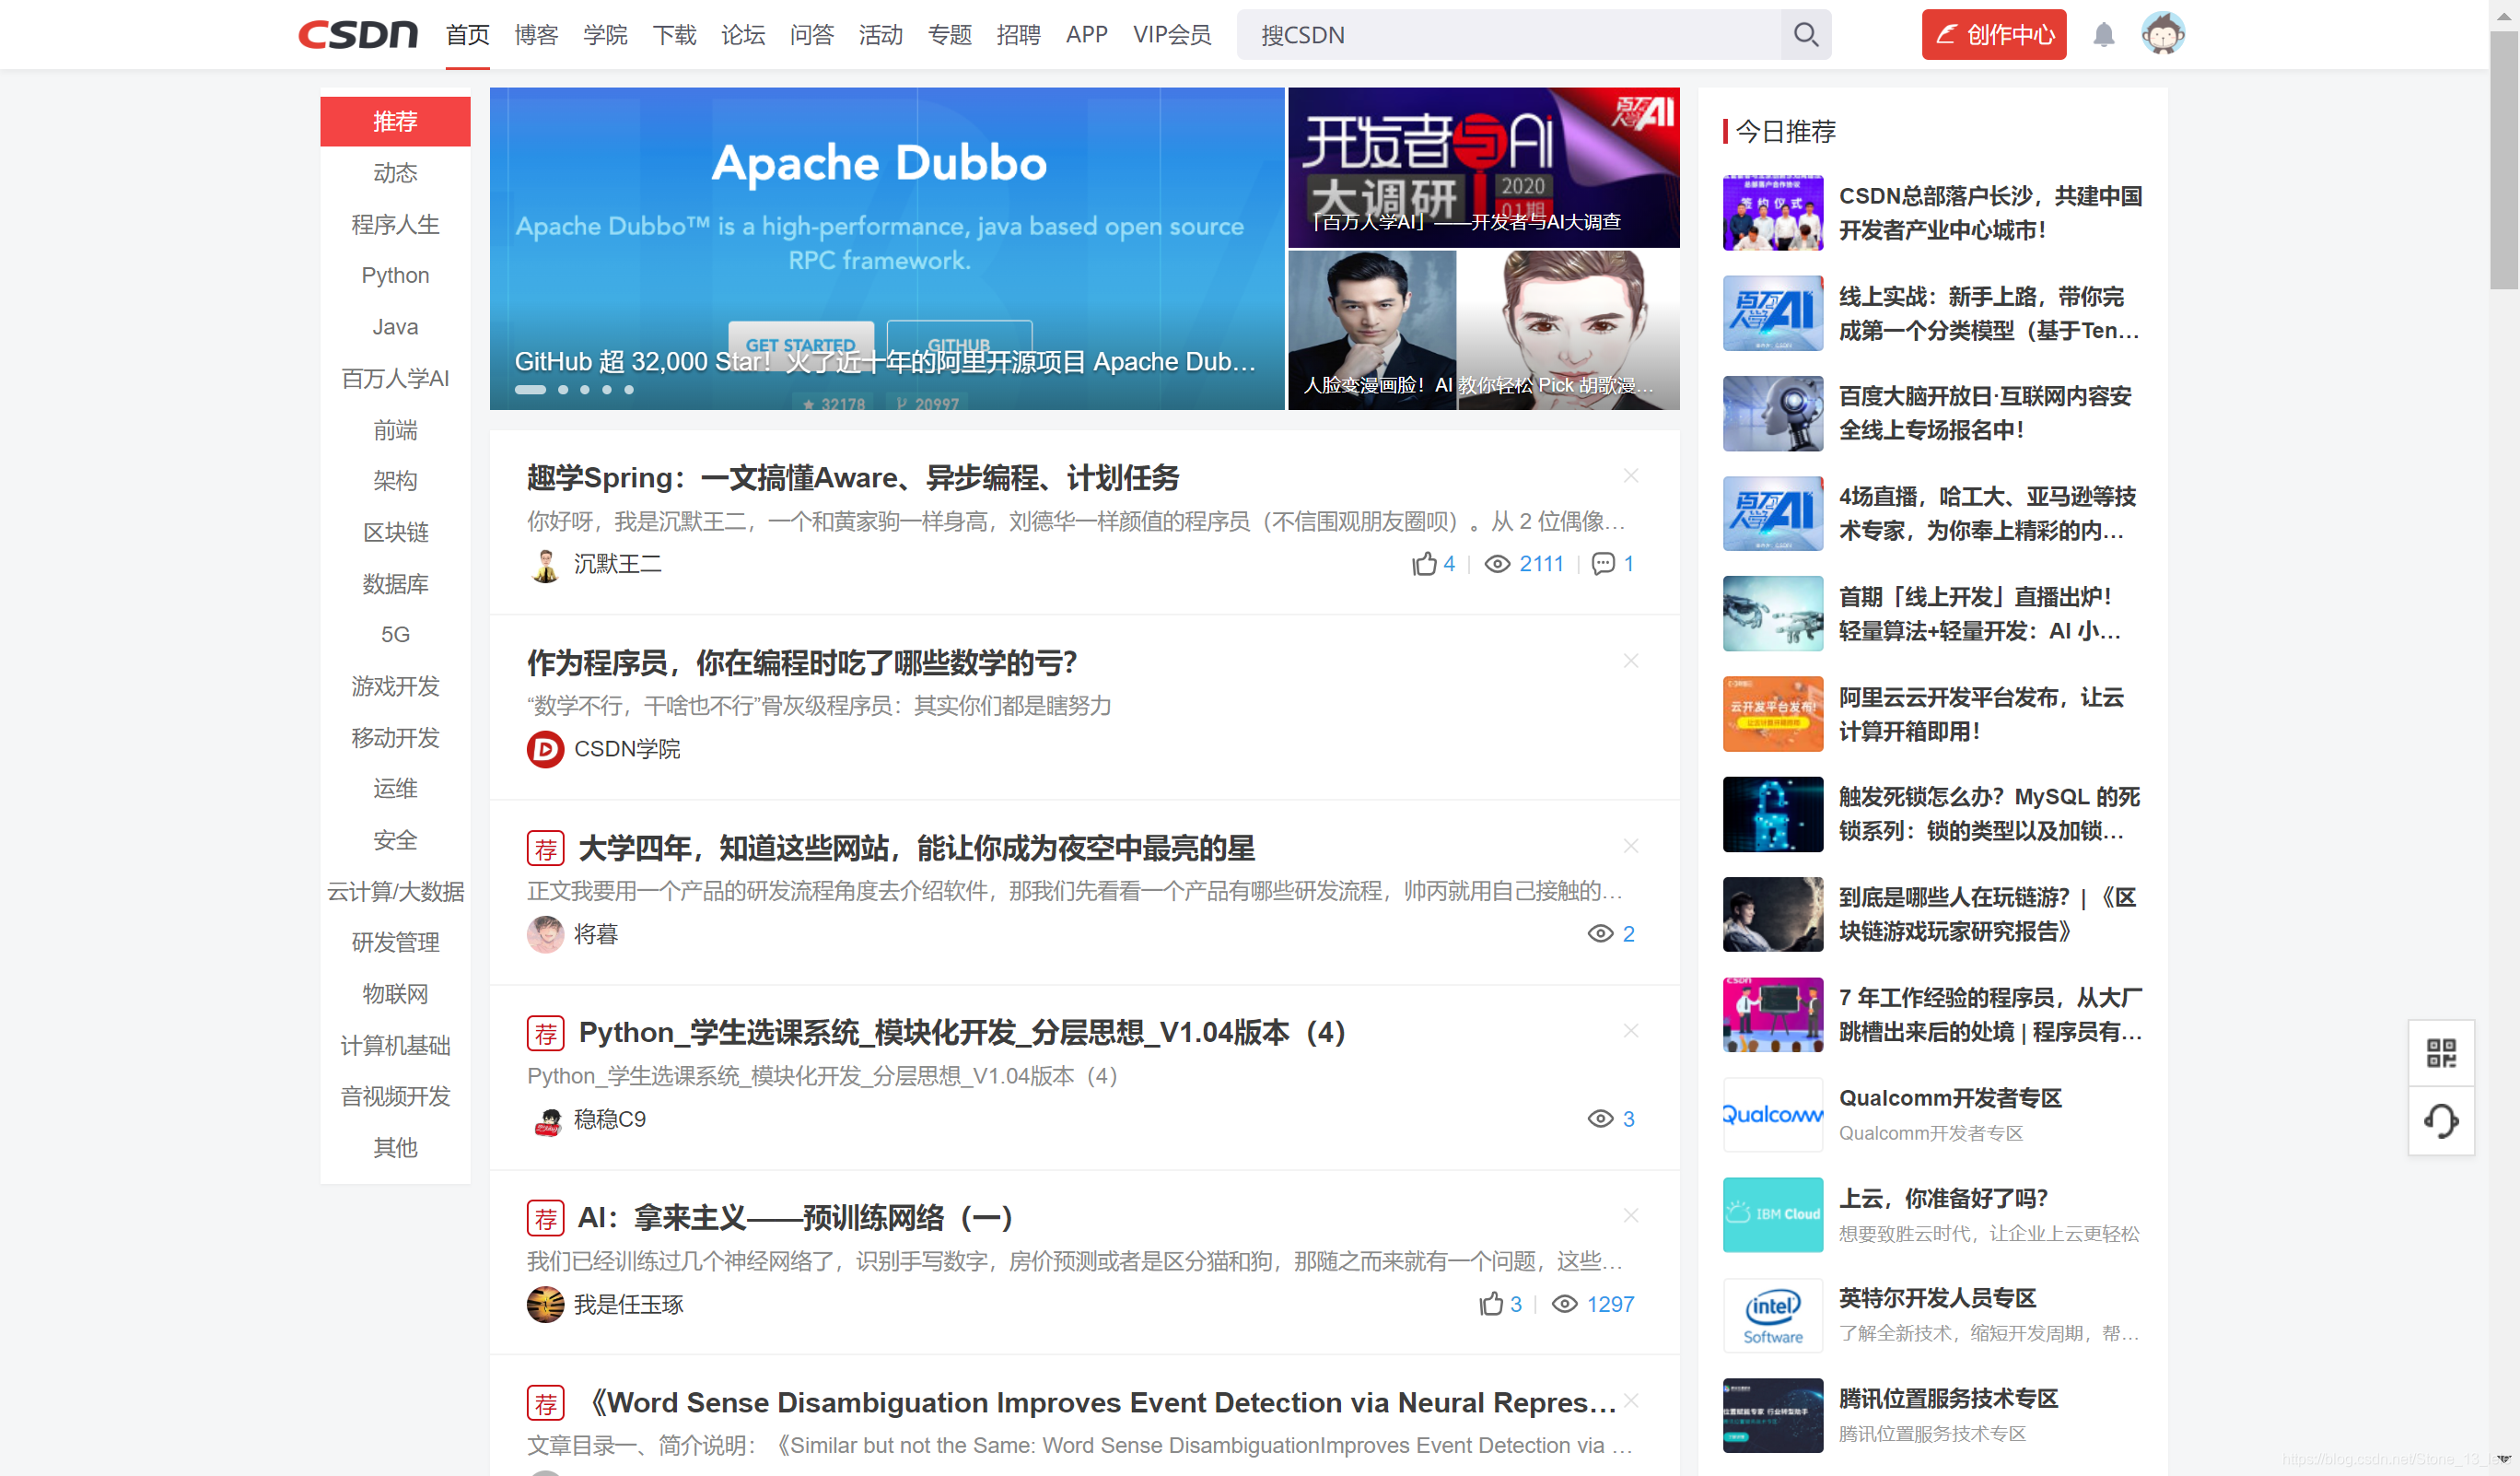Select the 百万人学AI sidebar category
This screenshot has height=1476, width=2520.
(395, 378)
